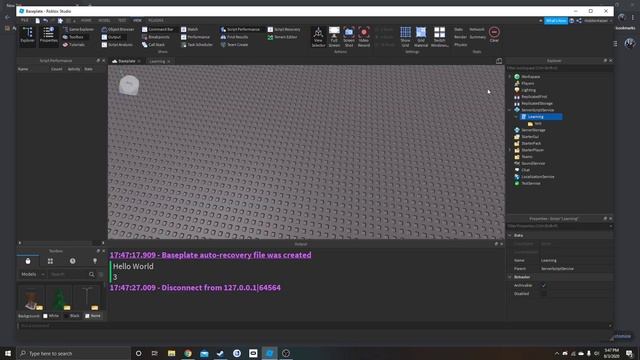Image resolution: width=640 pixels, height=360 pixels.
Task: Open the Models dropdown in Toolbox
Action: [x=32, y=274]
